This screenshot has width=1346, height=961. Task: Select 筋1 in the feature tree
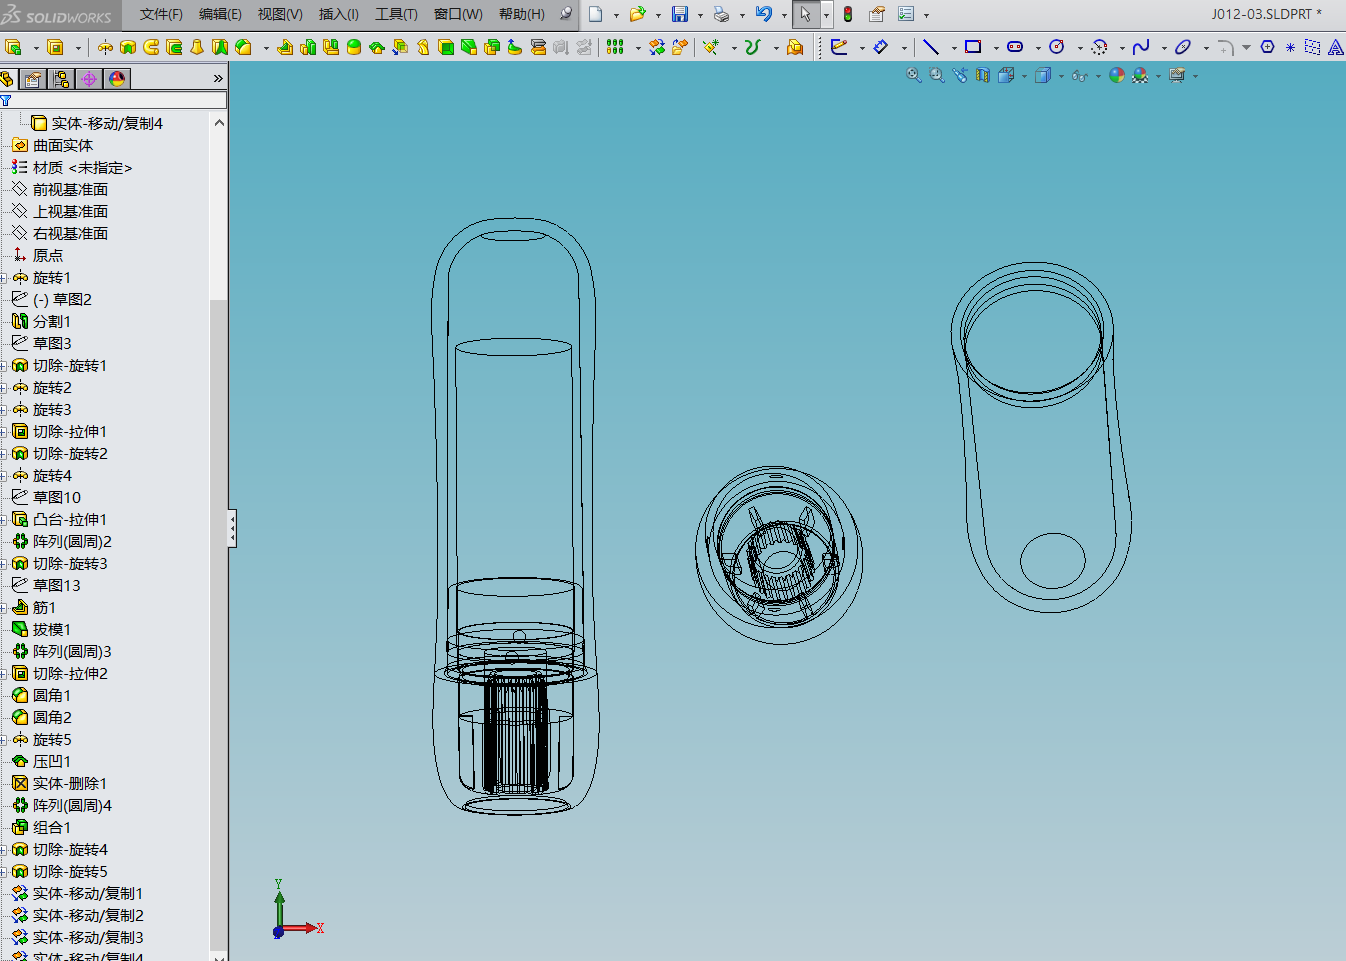pos(45,608)
